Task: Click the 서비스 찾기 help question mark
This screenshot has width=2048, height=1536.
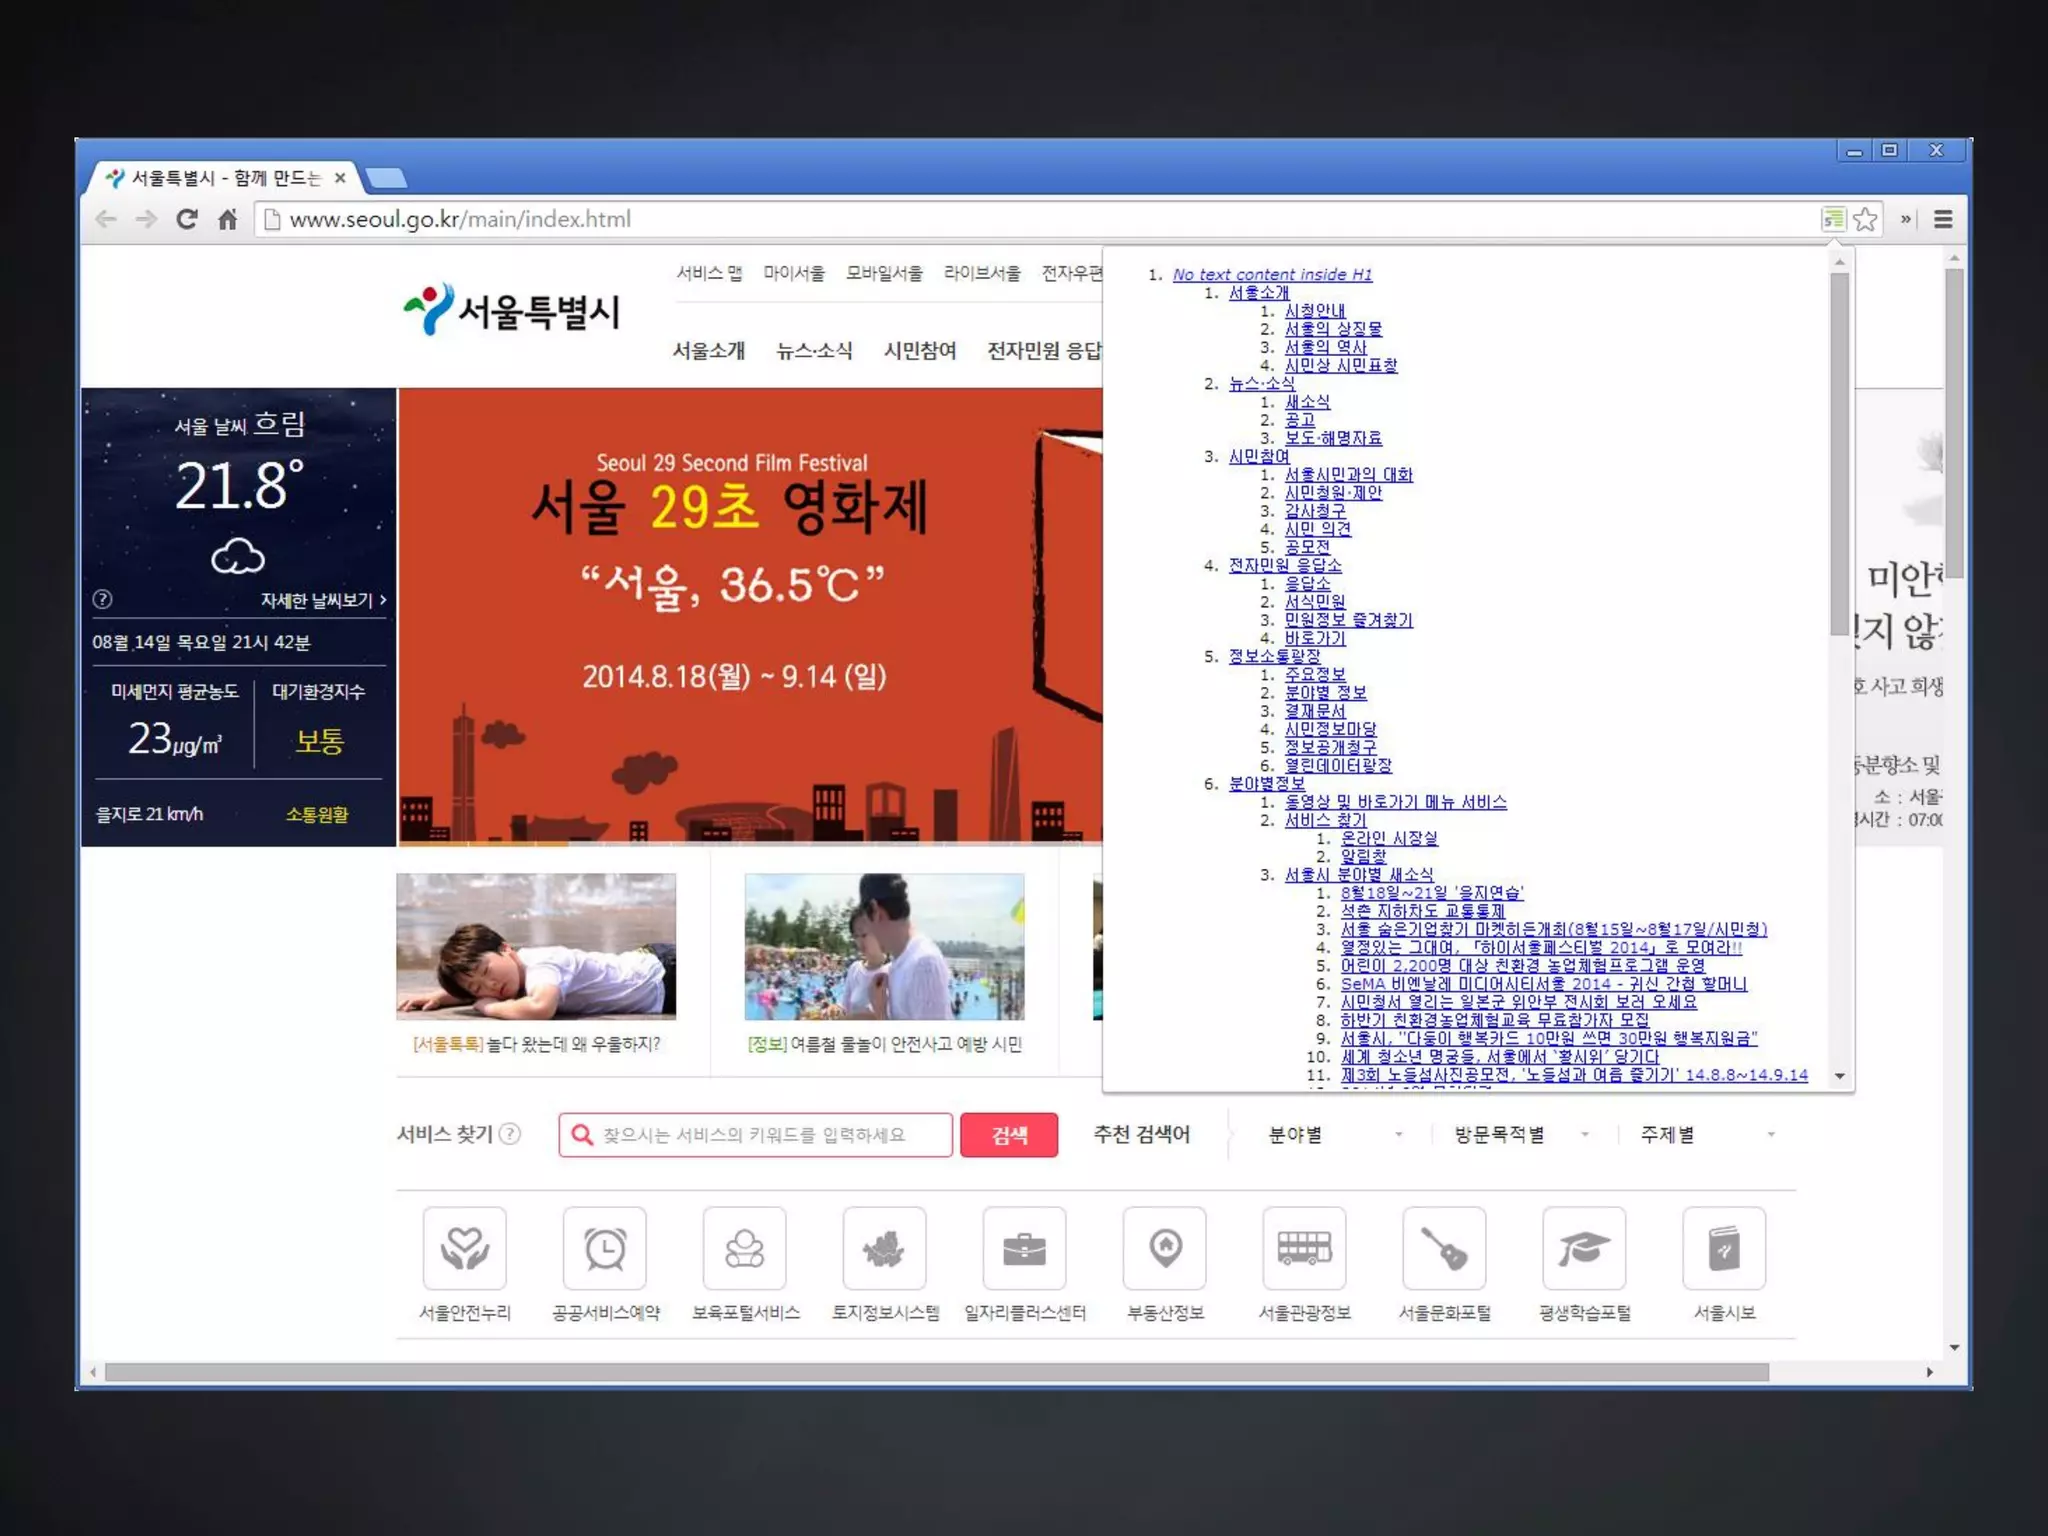Action: coord(510,1134)
